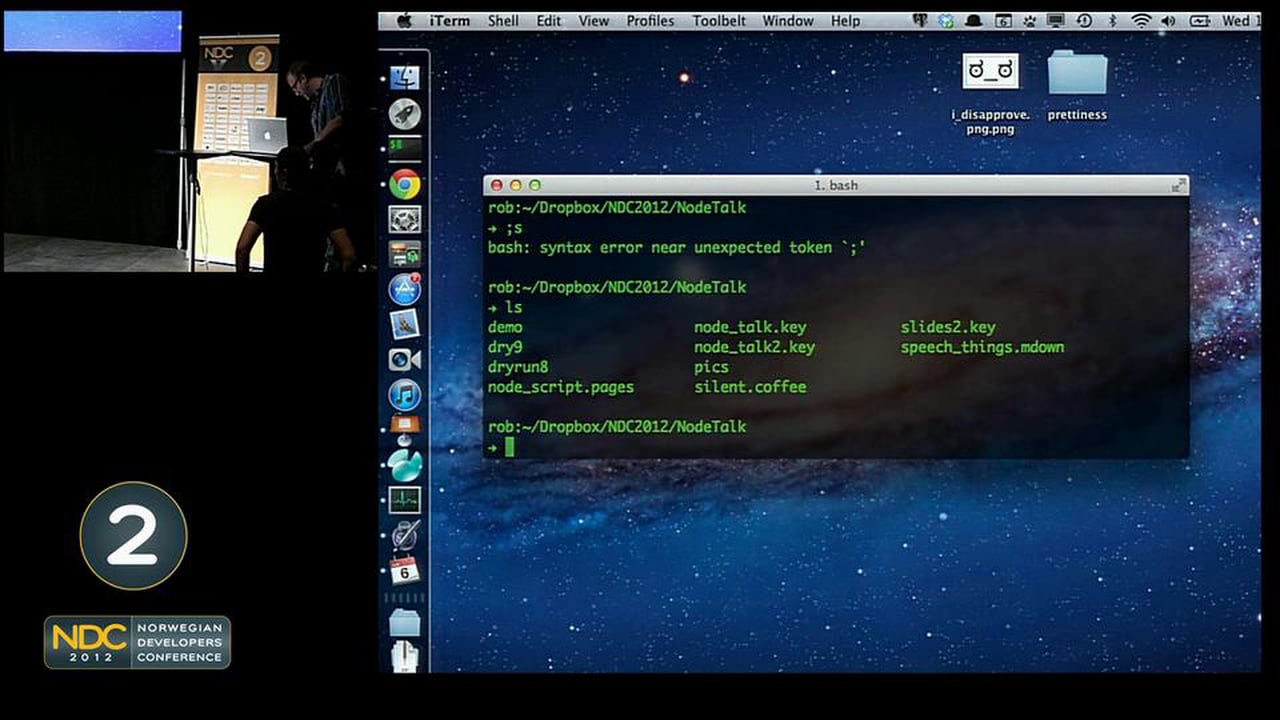The height and width of the screenshot is (720, 1280).
Task: Open the Apple menu
Action: pyautogui.click(x=404, y=21)
